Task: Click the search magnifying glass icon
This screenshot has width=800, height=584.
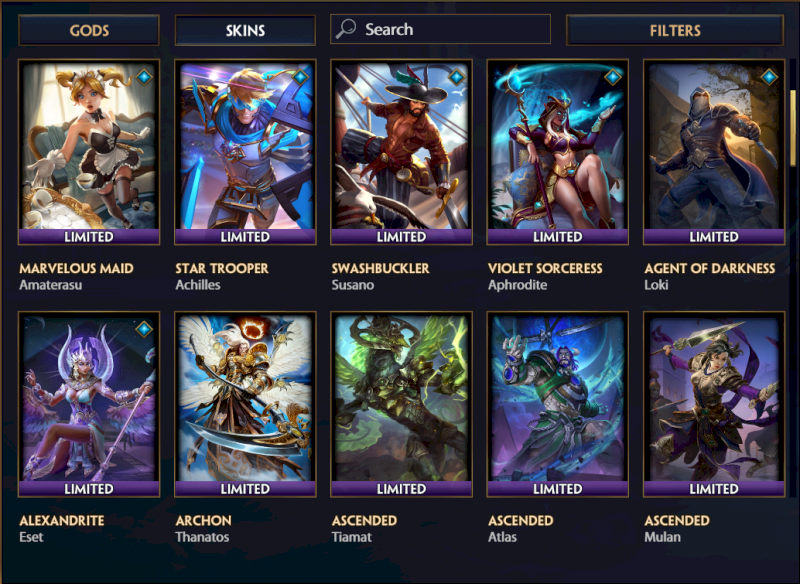Action: point(345,29)
